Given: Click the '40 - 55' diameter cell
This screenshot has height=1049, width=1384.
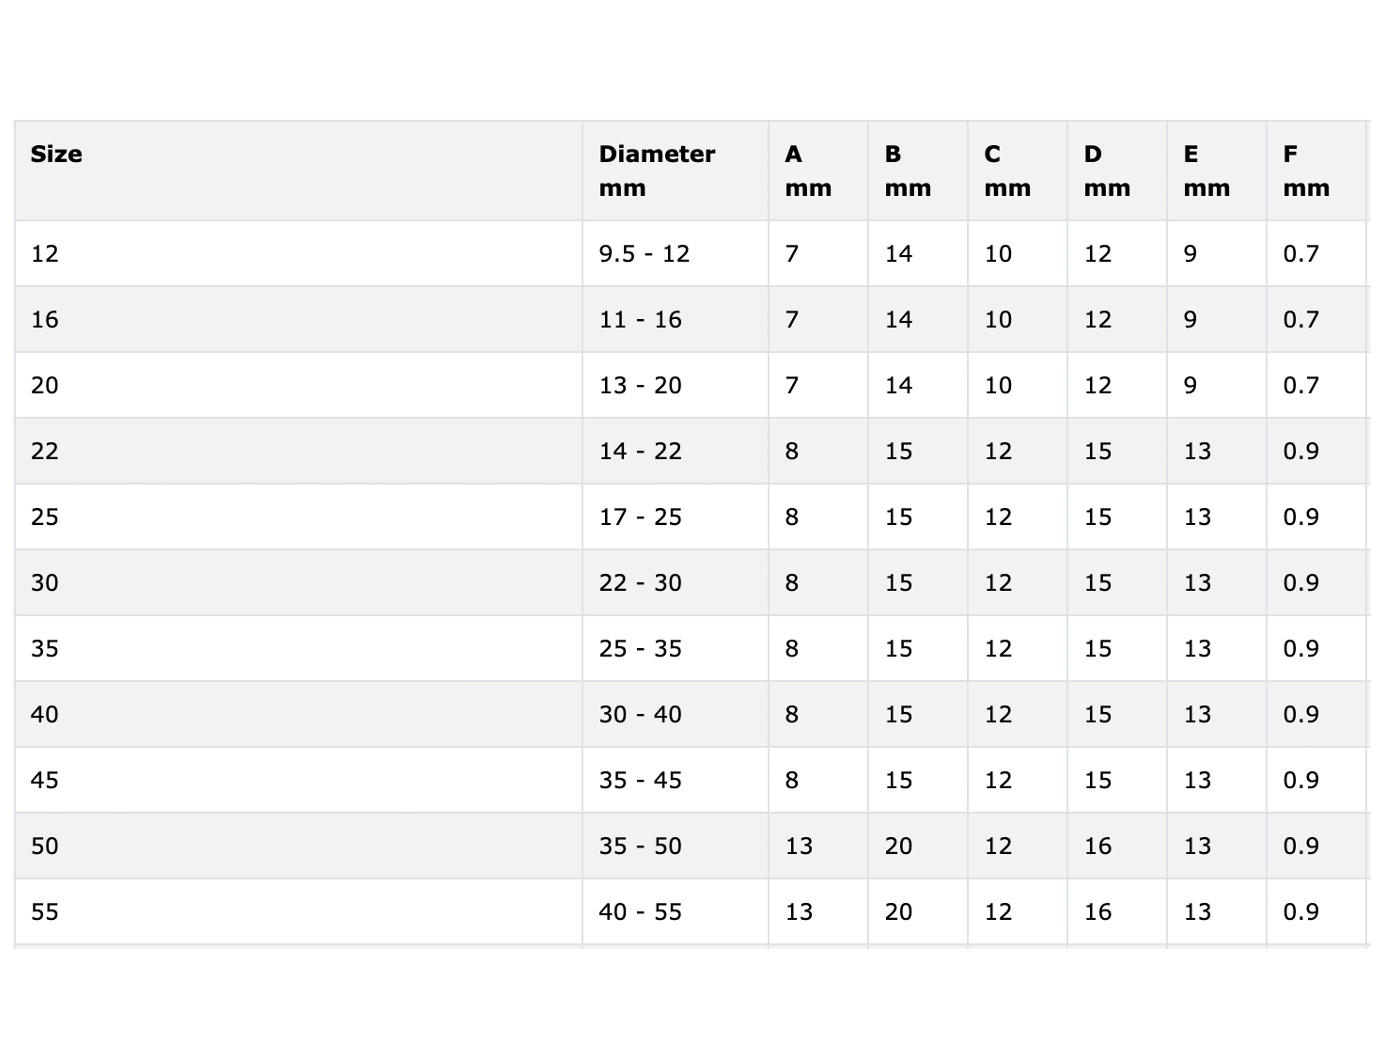Looking at the screenshot, I should (x=640, y=912).
